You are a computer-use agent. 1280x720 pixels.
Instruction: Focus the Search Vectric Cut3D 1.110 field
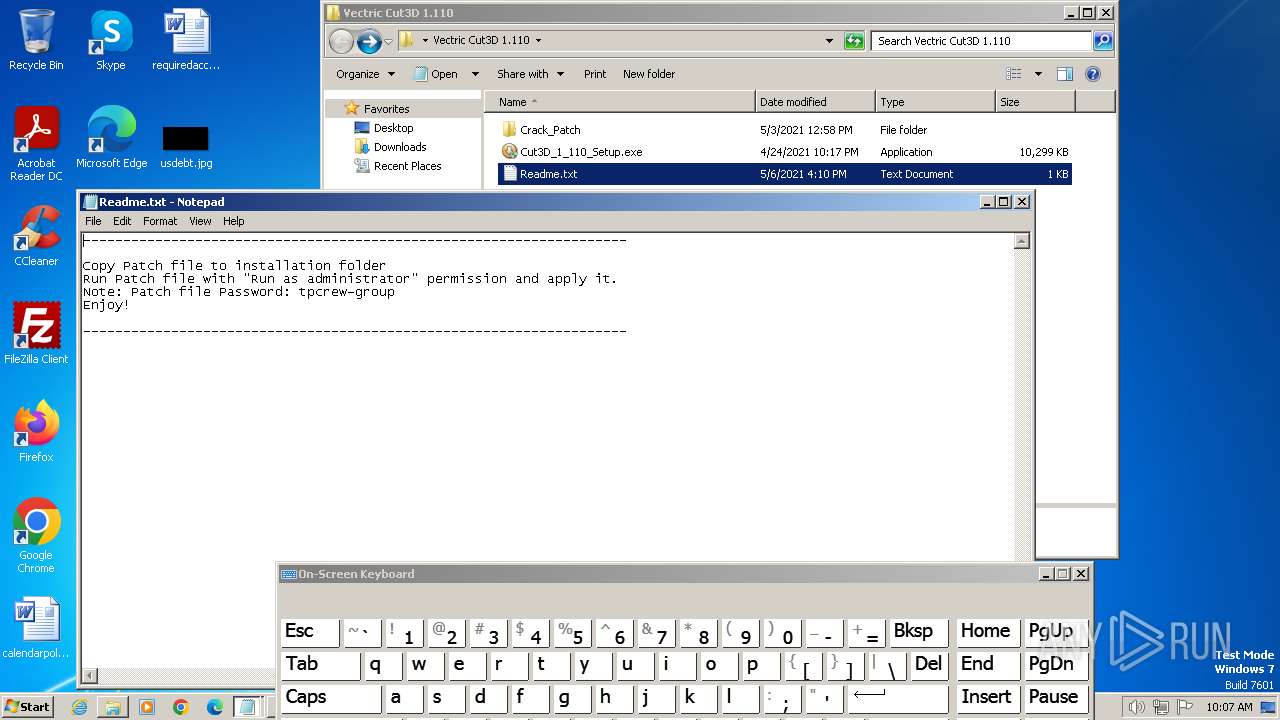[981, 41]
